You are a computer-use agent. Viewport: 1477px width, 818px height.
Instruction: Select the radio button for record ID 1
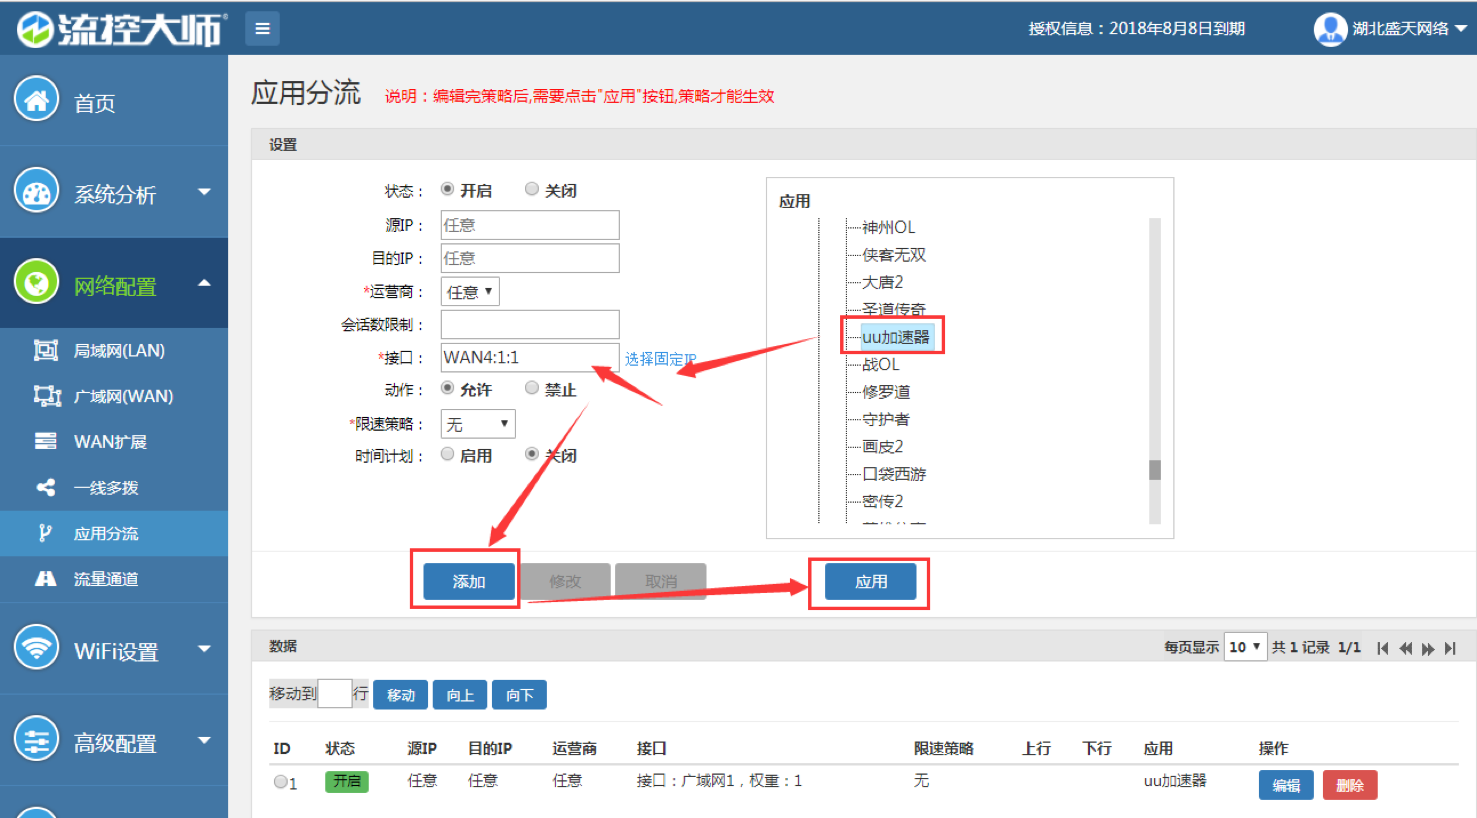tap(281, 782)
